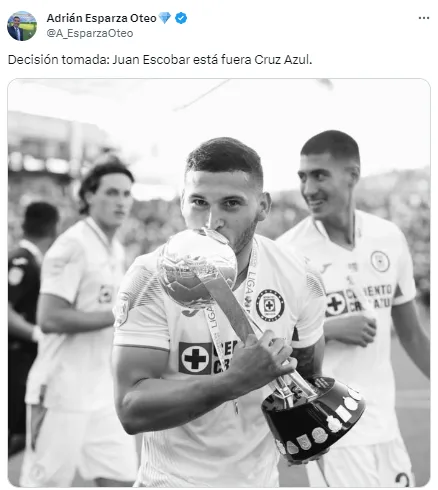Open the black-and-white photo attachment
Viewport: 438px width, 490px height.
pos(219,283)
